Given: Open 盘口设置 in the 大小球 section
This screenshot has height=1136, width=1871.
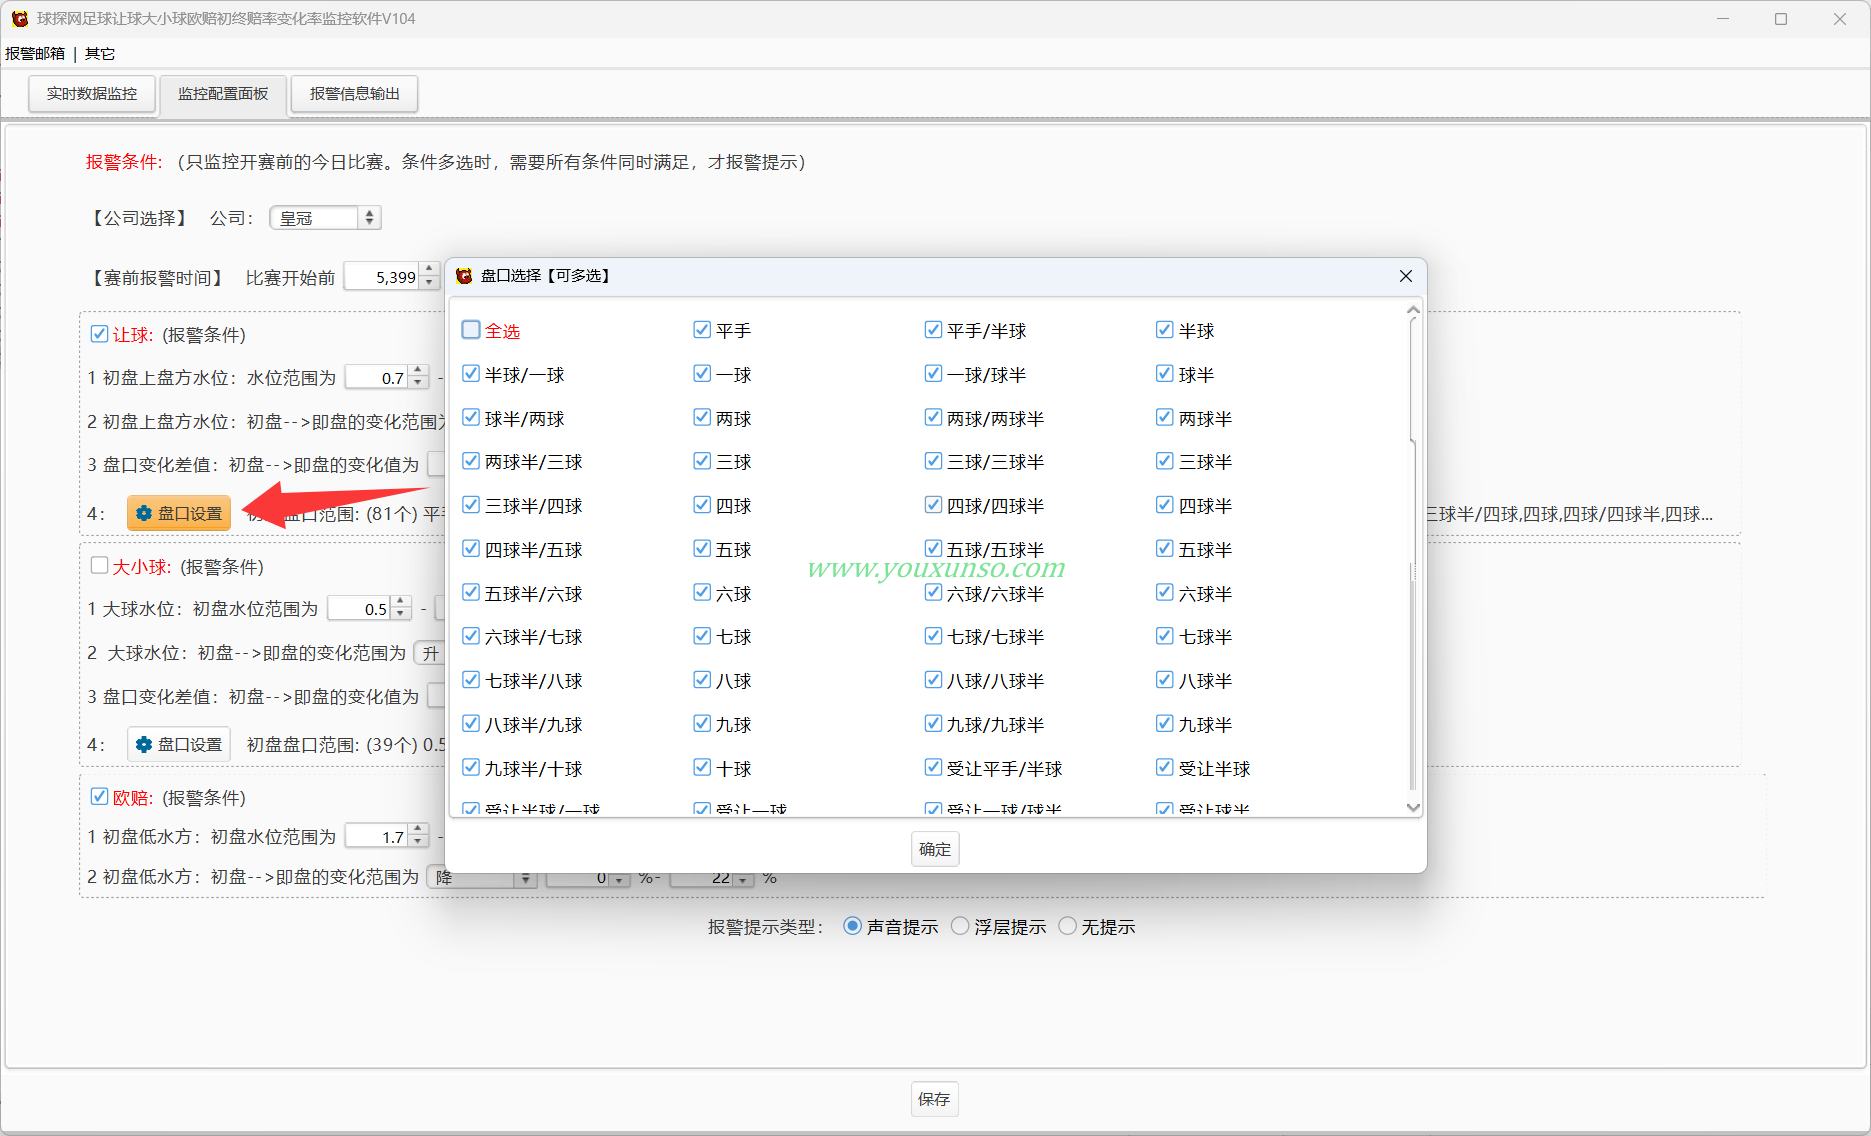Looking at the screenshot, I should (x=179, y=745).
